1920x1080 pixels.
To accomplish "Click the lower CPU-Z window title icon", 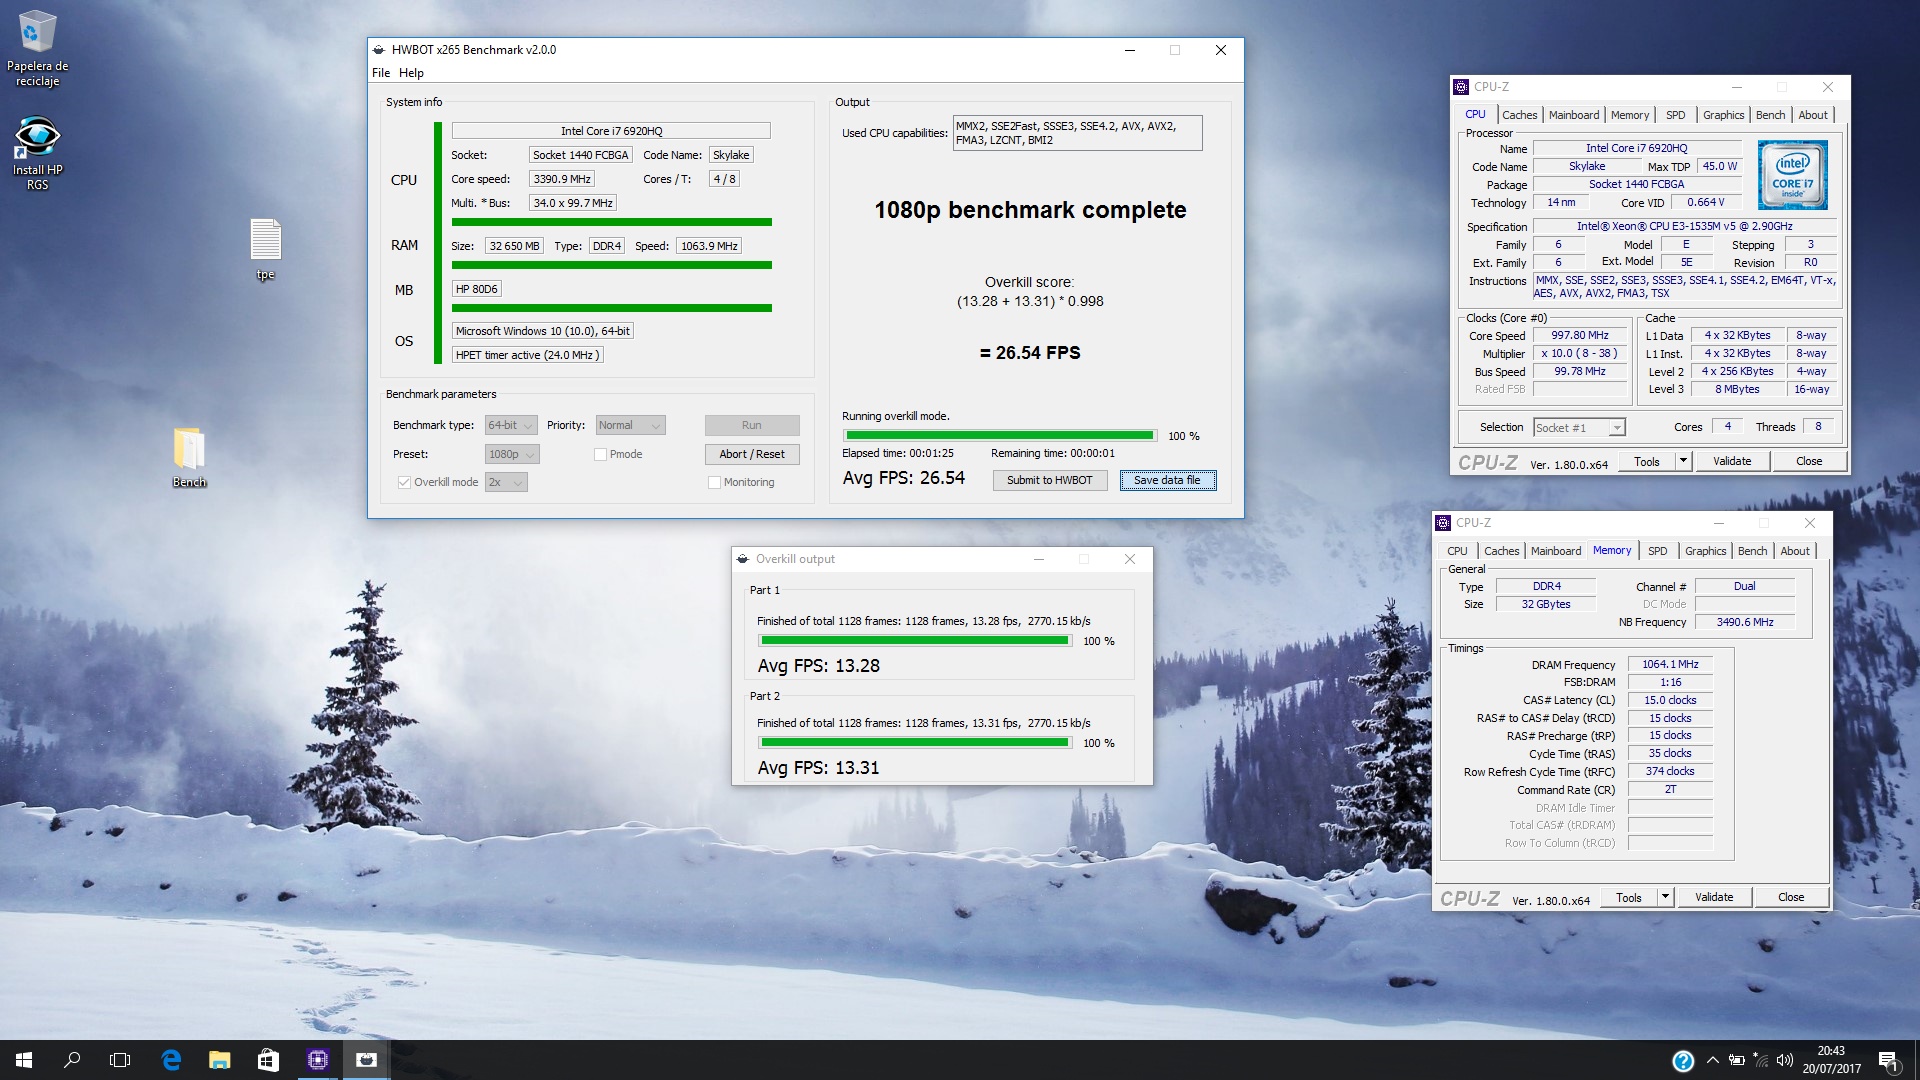I will tap(1443, 523).
